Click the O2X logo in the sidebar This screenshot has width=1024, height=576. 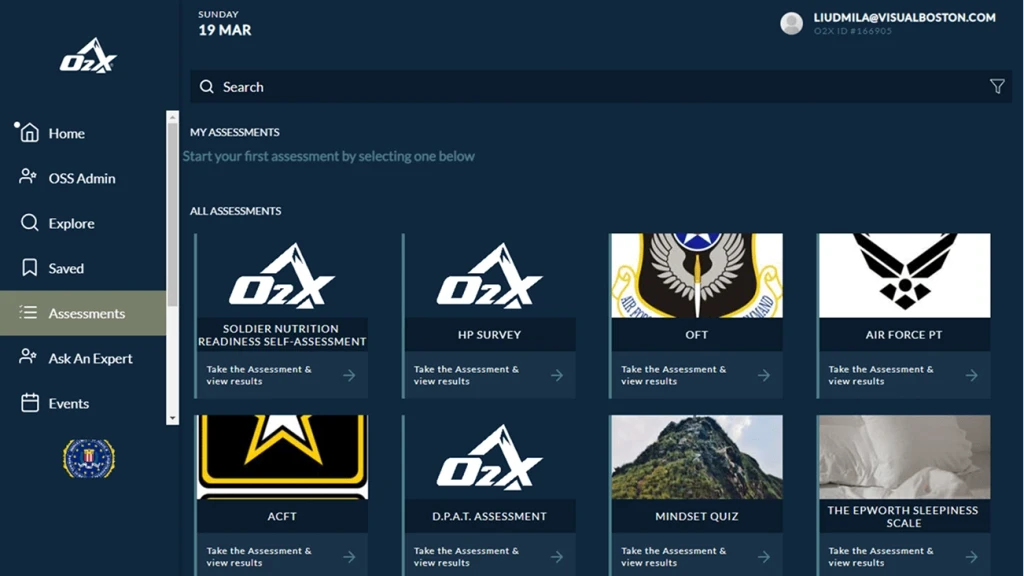(x=88, y=56)
